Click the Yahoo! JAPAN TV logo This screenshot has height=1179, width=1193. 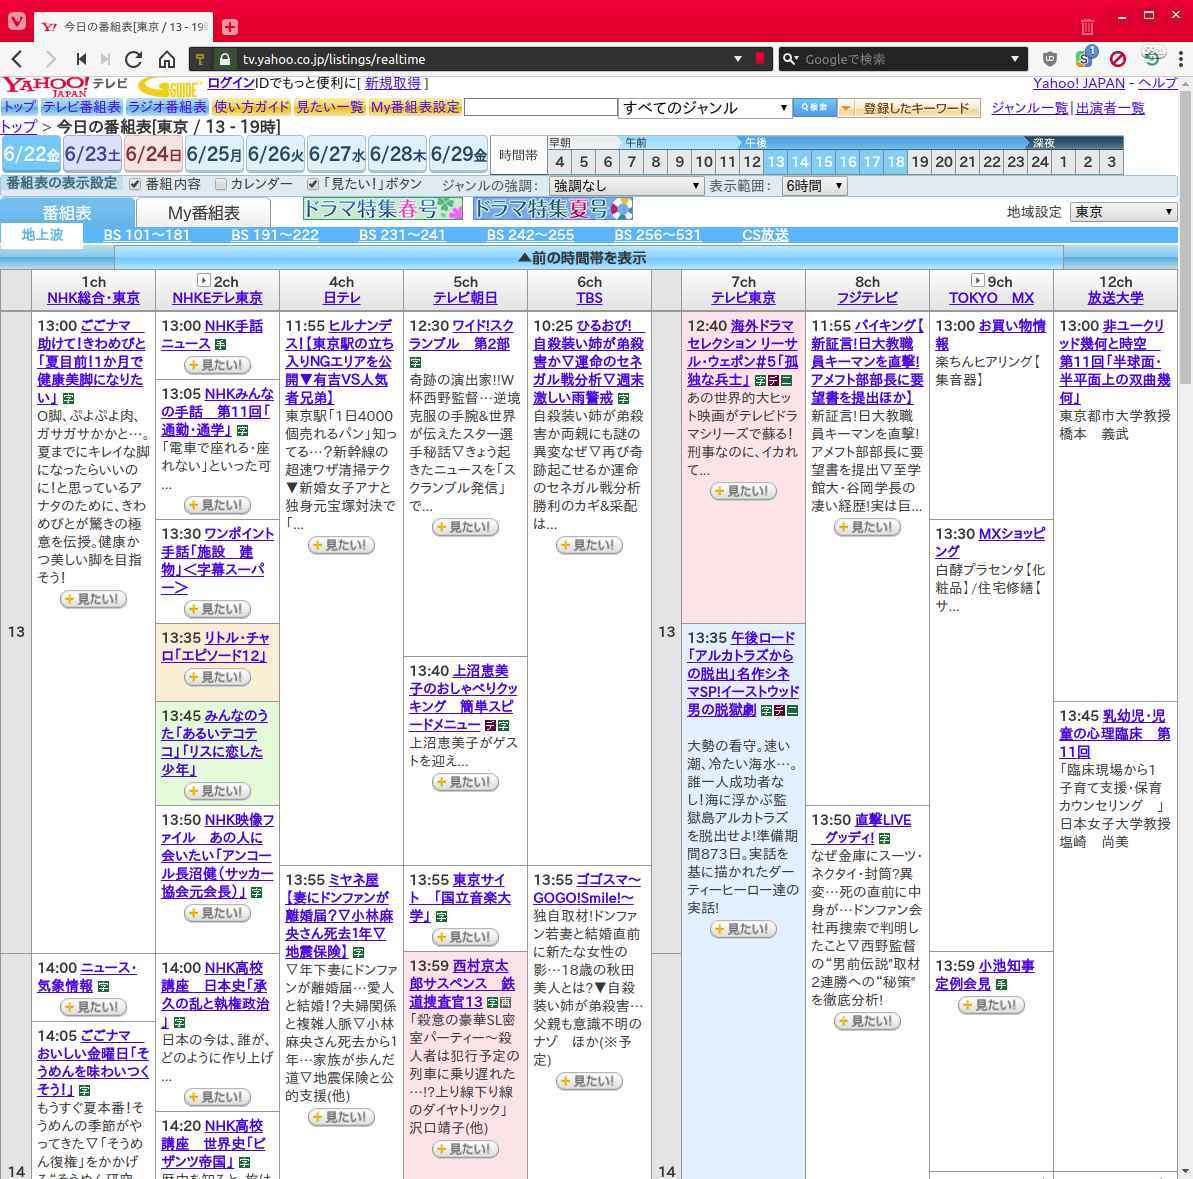(x=64, y=86)
